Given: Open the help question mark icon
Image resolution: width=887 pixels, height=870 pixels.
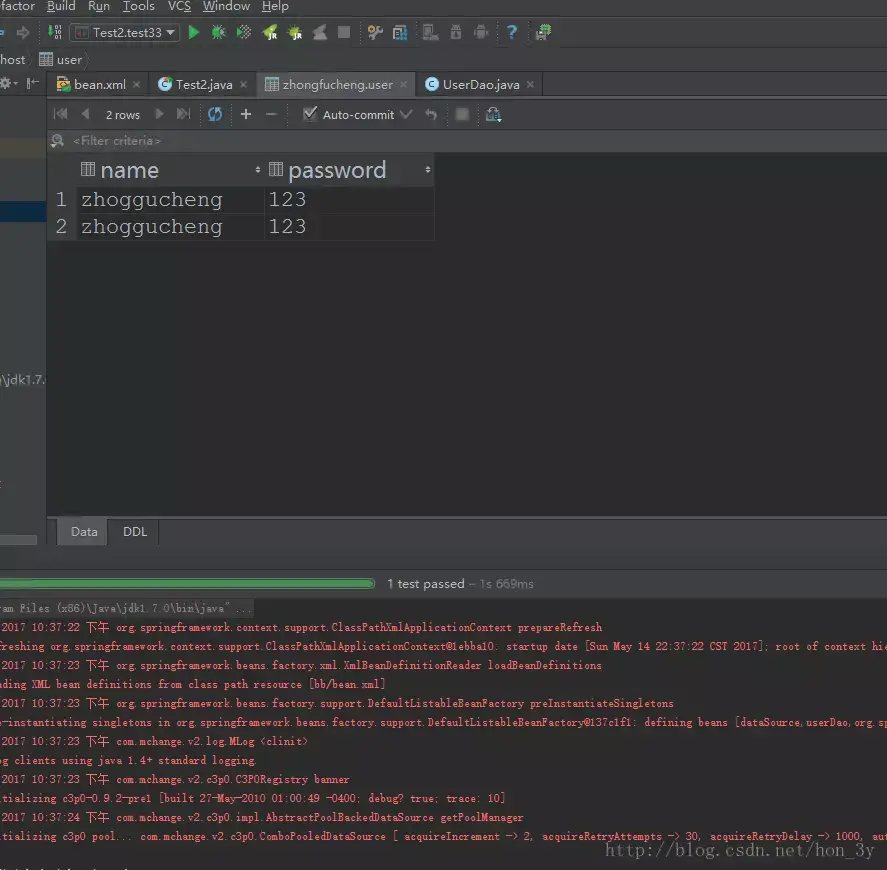Looking at the screenshot, I should click(511, 33).
